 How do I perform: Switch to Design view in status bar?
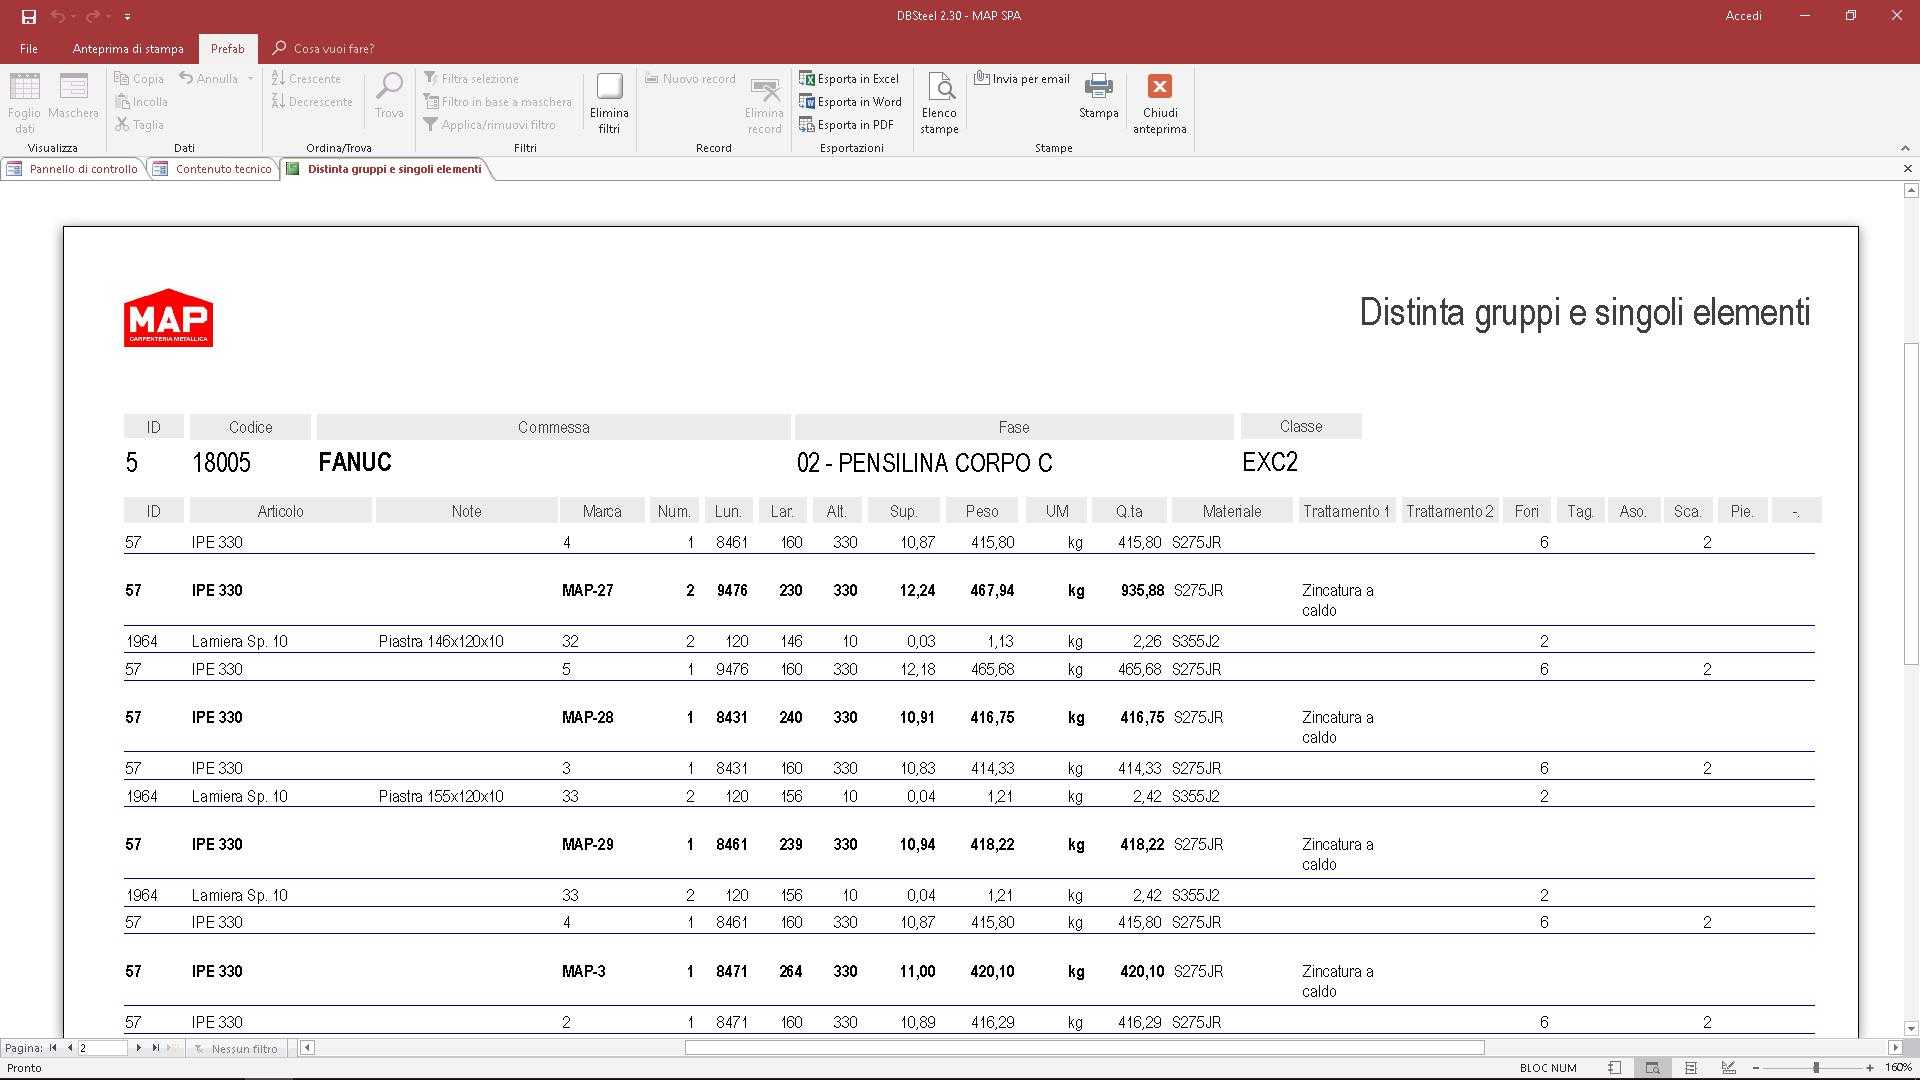coord(1729,1068)
